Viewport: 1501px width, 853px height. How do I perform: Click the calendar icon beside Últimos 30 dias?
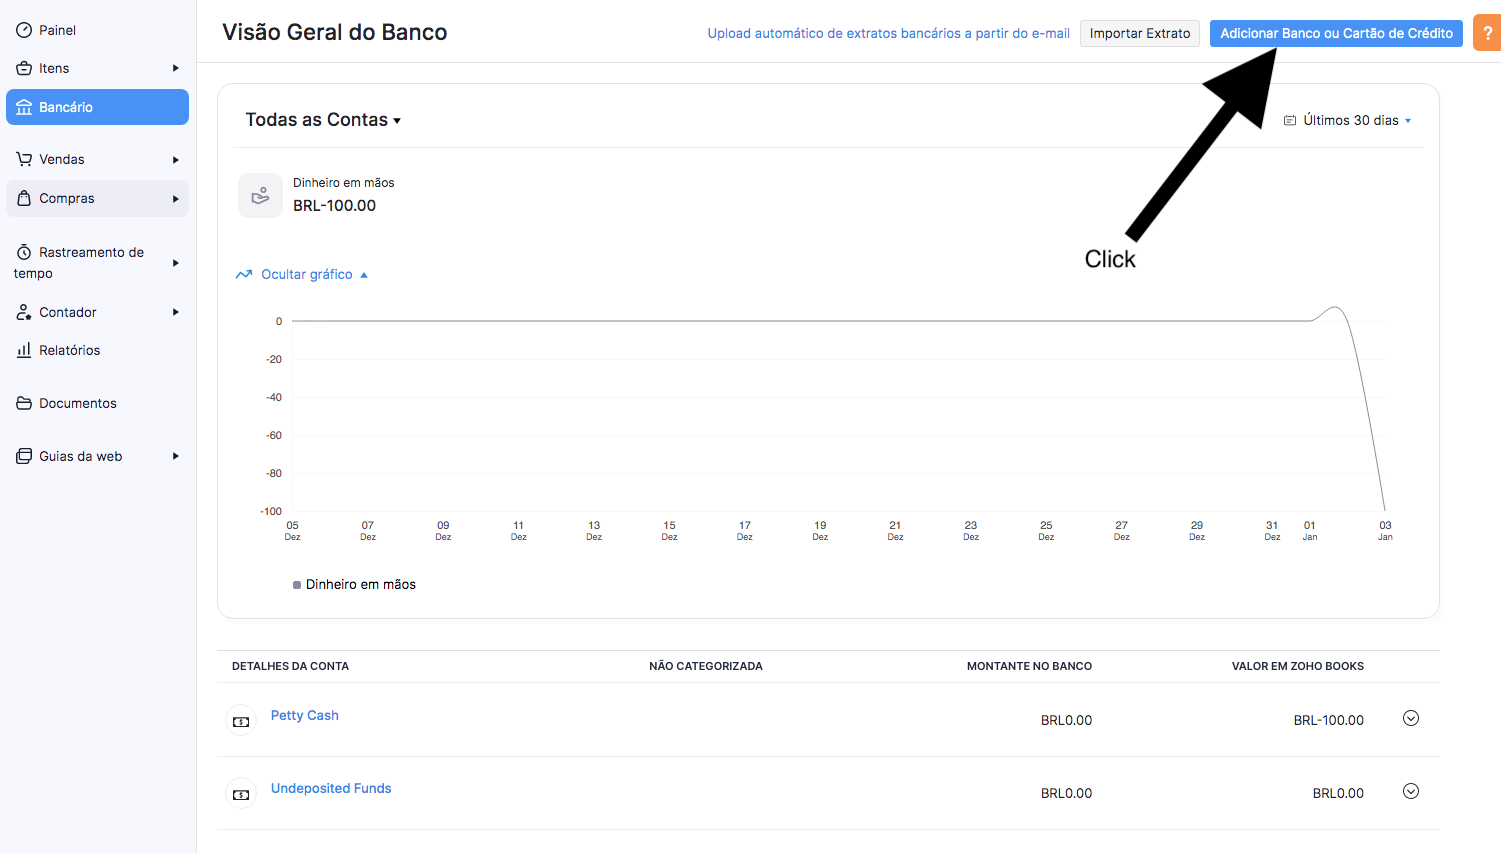coord(1290,121)
